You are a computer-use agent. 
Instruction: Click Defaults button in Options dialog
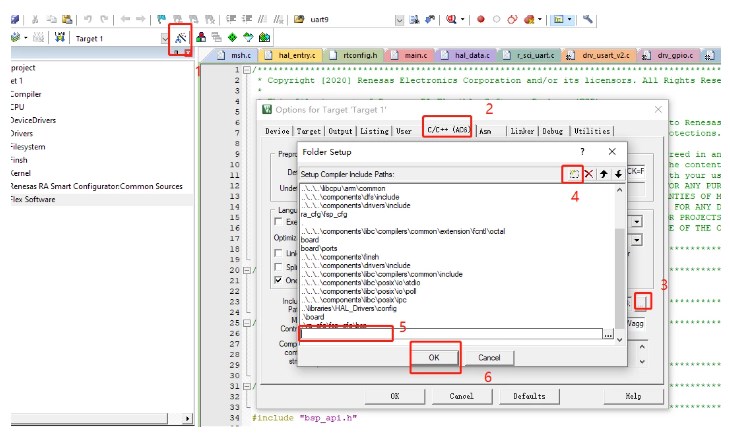(529, 396)
